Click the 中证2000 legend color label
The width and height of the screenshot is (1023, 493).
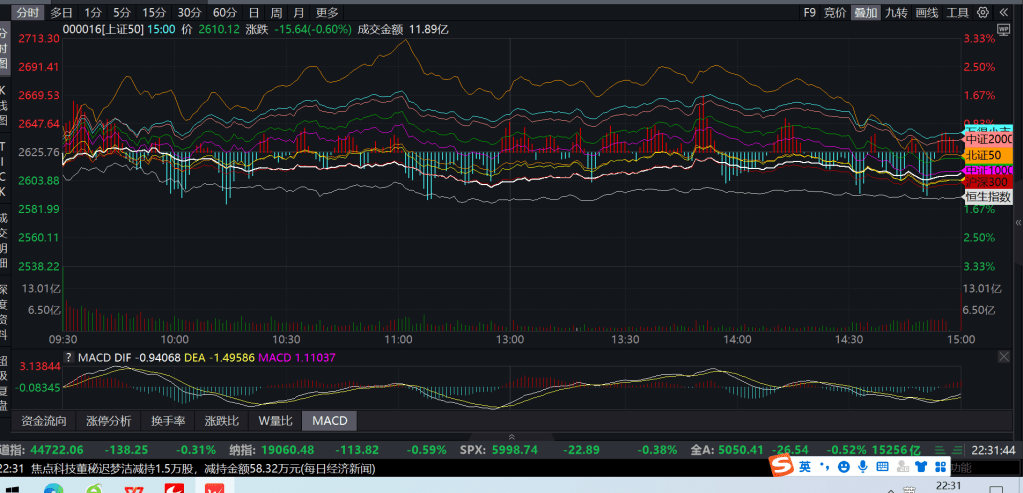[x=989, y=140]
